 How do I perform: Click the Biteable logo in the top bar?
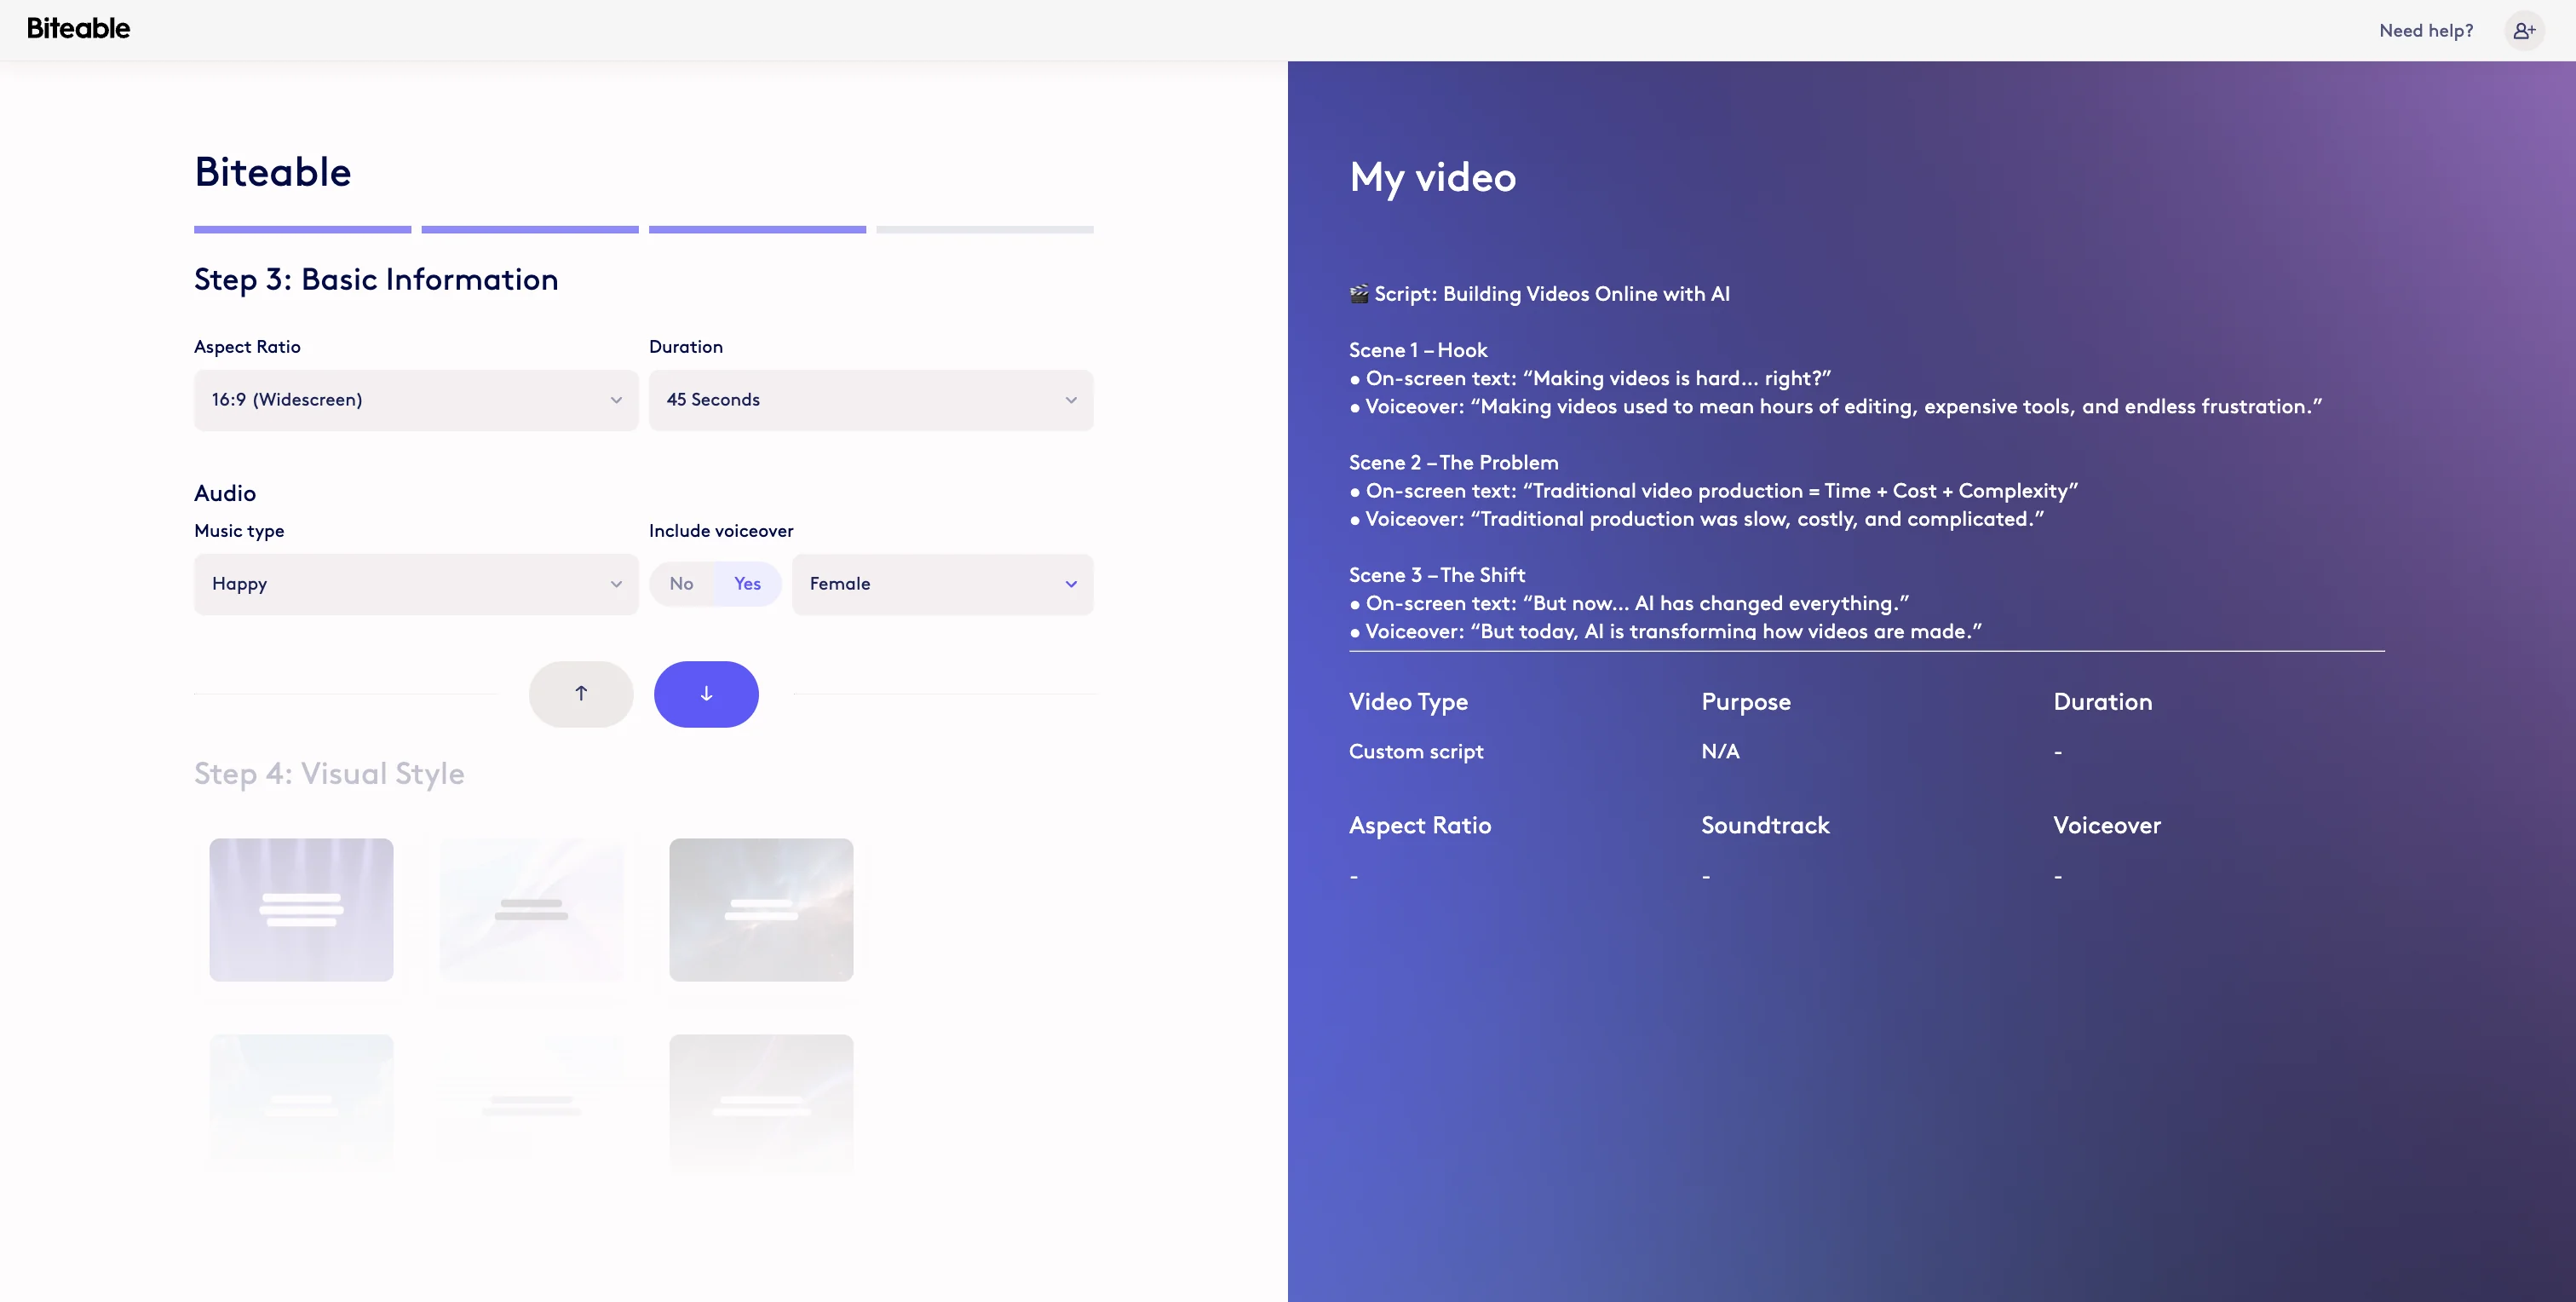click(78, 29)
